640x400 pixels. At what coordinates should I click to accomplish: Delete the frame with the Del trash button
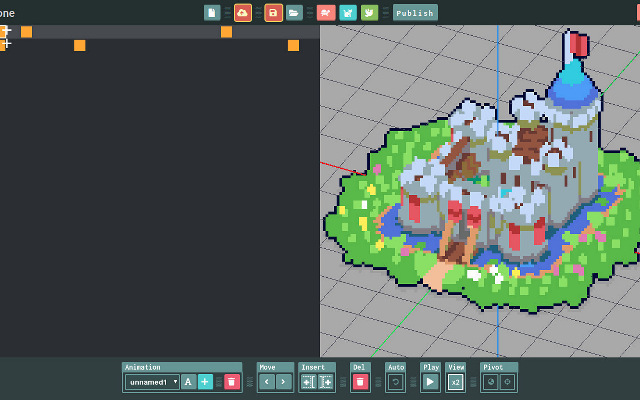tap(360, 382)
